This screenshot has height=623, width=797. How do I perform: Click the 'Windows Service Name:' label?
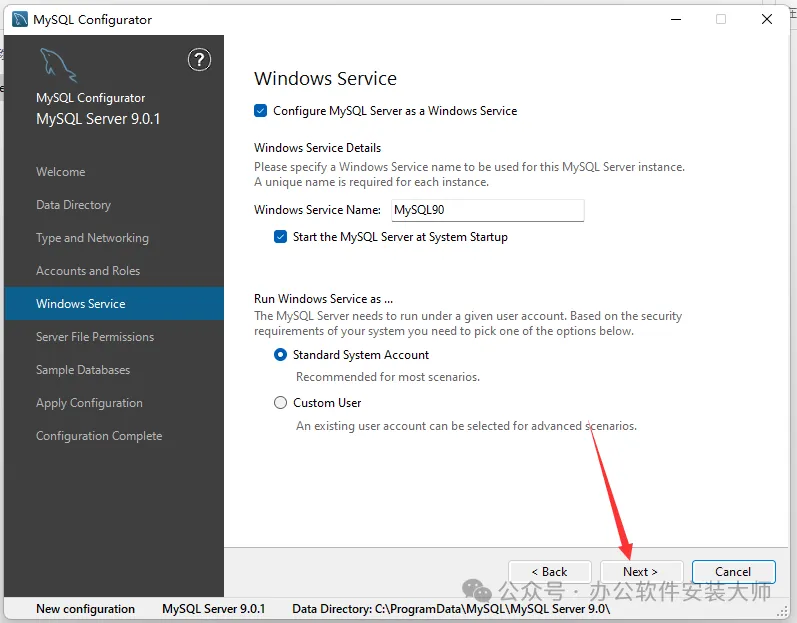[x=317, y=210]
